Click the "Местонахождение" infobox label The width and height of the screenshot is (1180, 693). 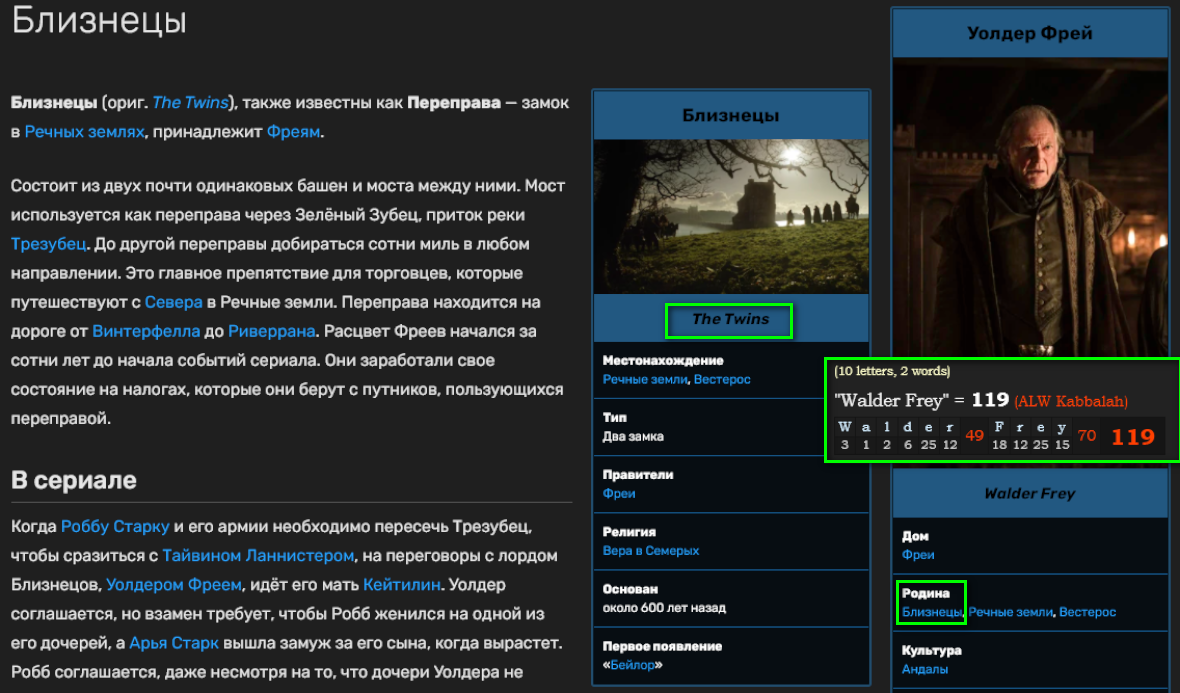tap(663, 360)
